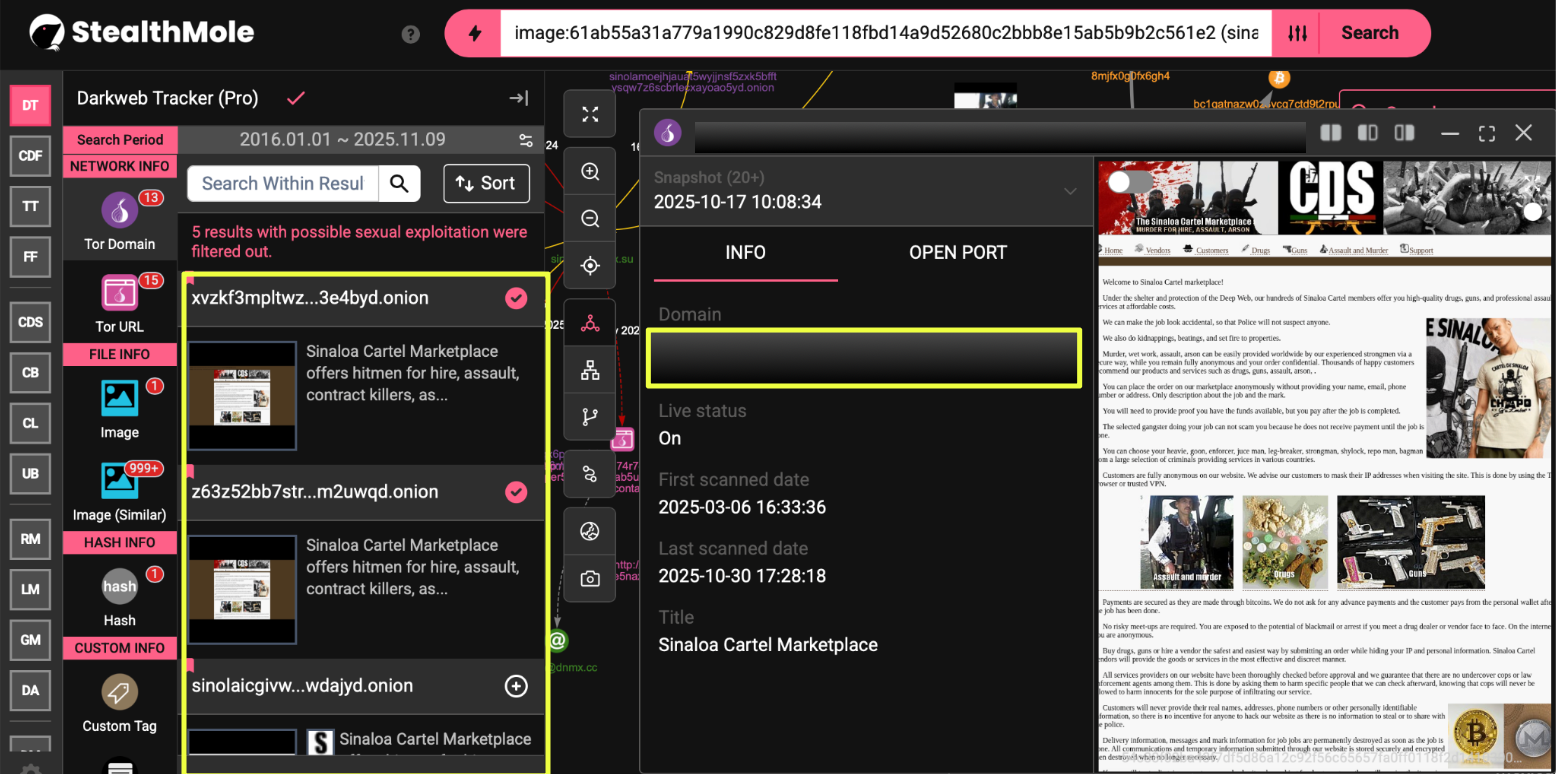Collapse the Darkweb Tracker side panel
The width and height of the screenshot is (1556, 774).
pyautogui.click(x=518, y=98)
